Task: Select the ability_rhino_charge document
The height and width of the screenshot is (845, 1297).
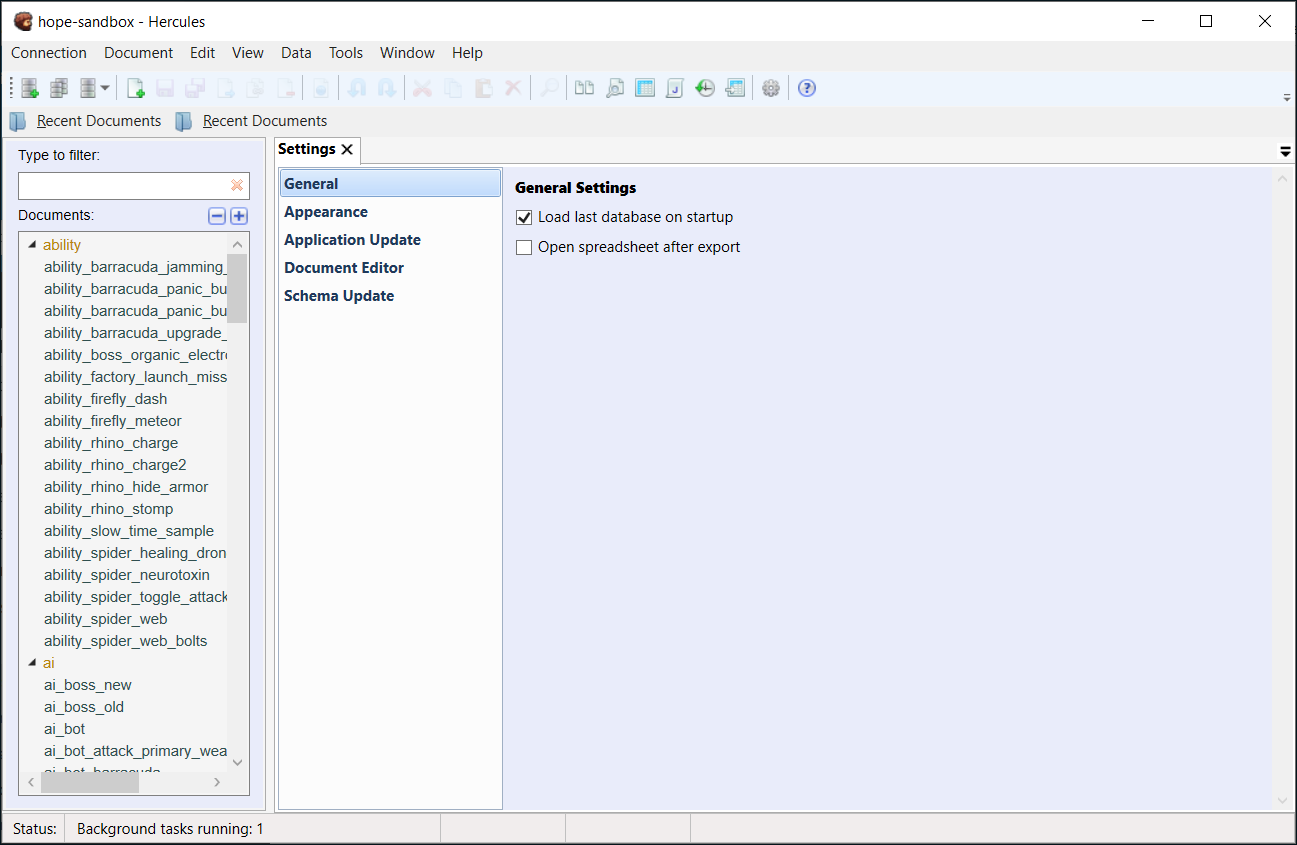Action: pos(111,443)
